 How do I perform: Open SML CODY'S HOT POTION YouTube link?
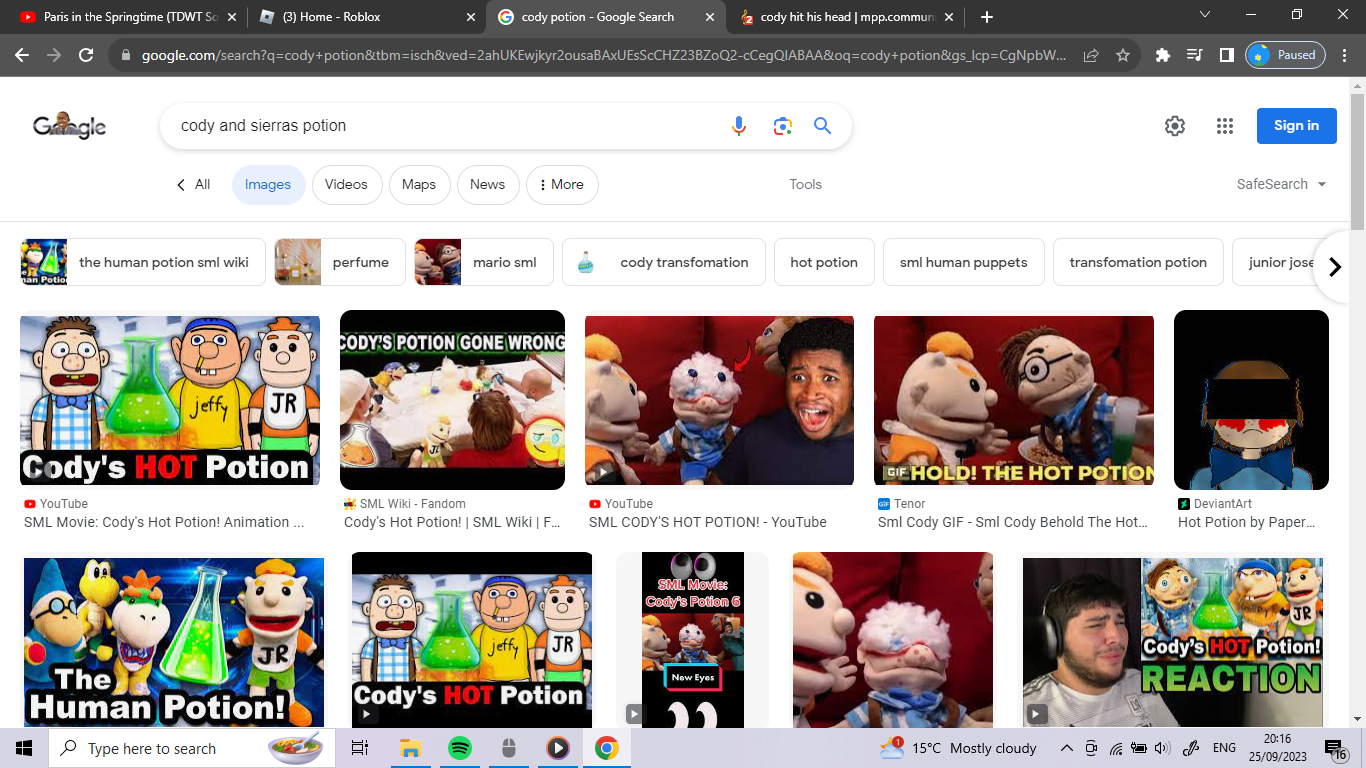click(708, 522)
